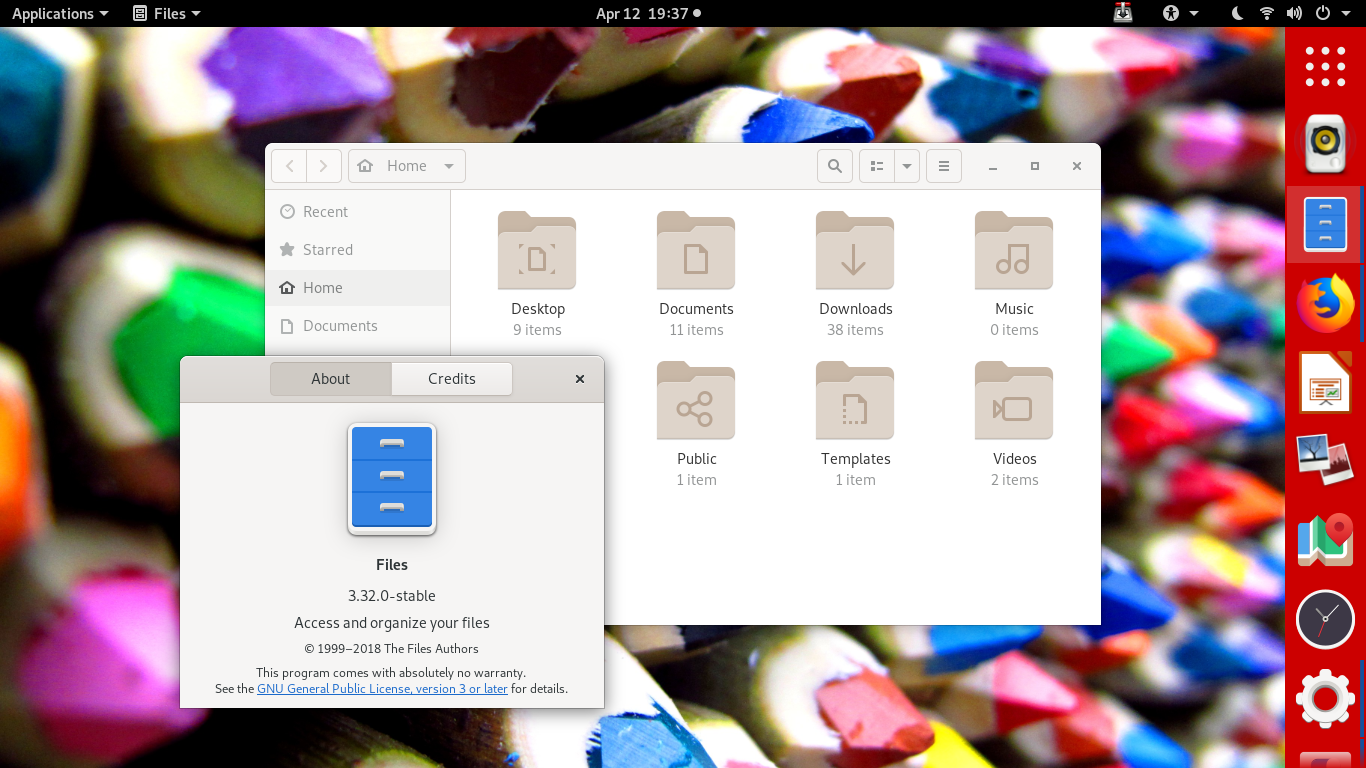Switch to the Credits tab
This screenshot has height=768, width=1366.
[451, 379]
